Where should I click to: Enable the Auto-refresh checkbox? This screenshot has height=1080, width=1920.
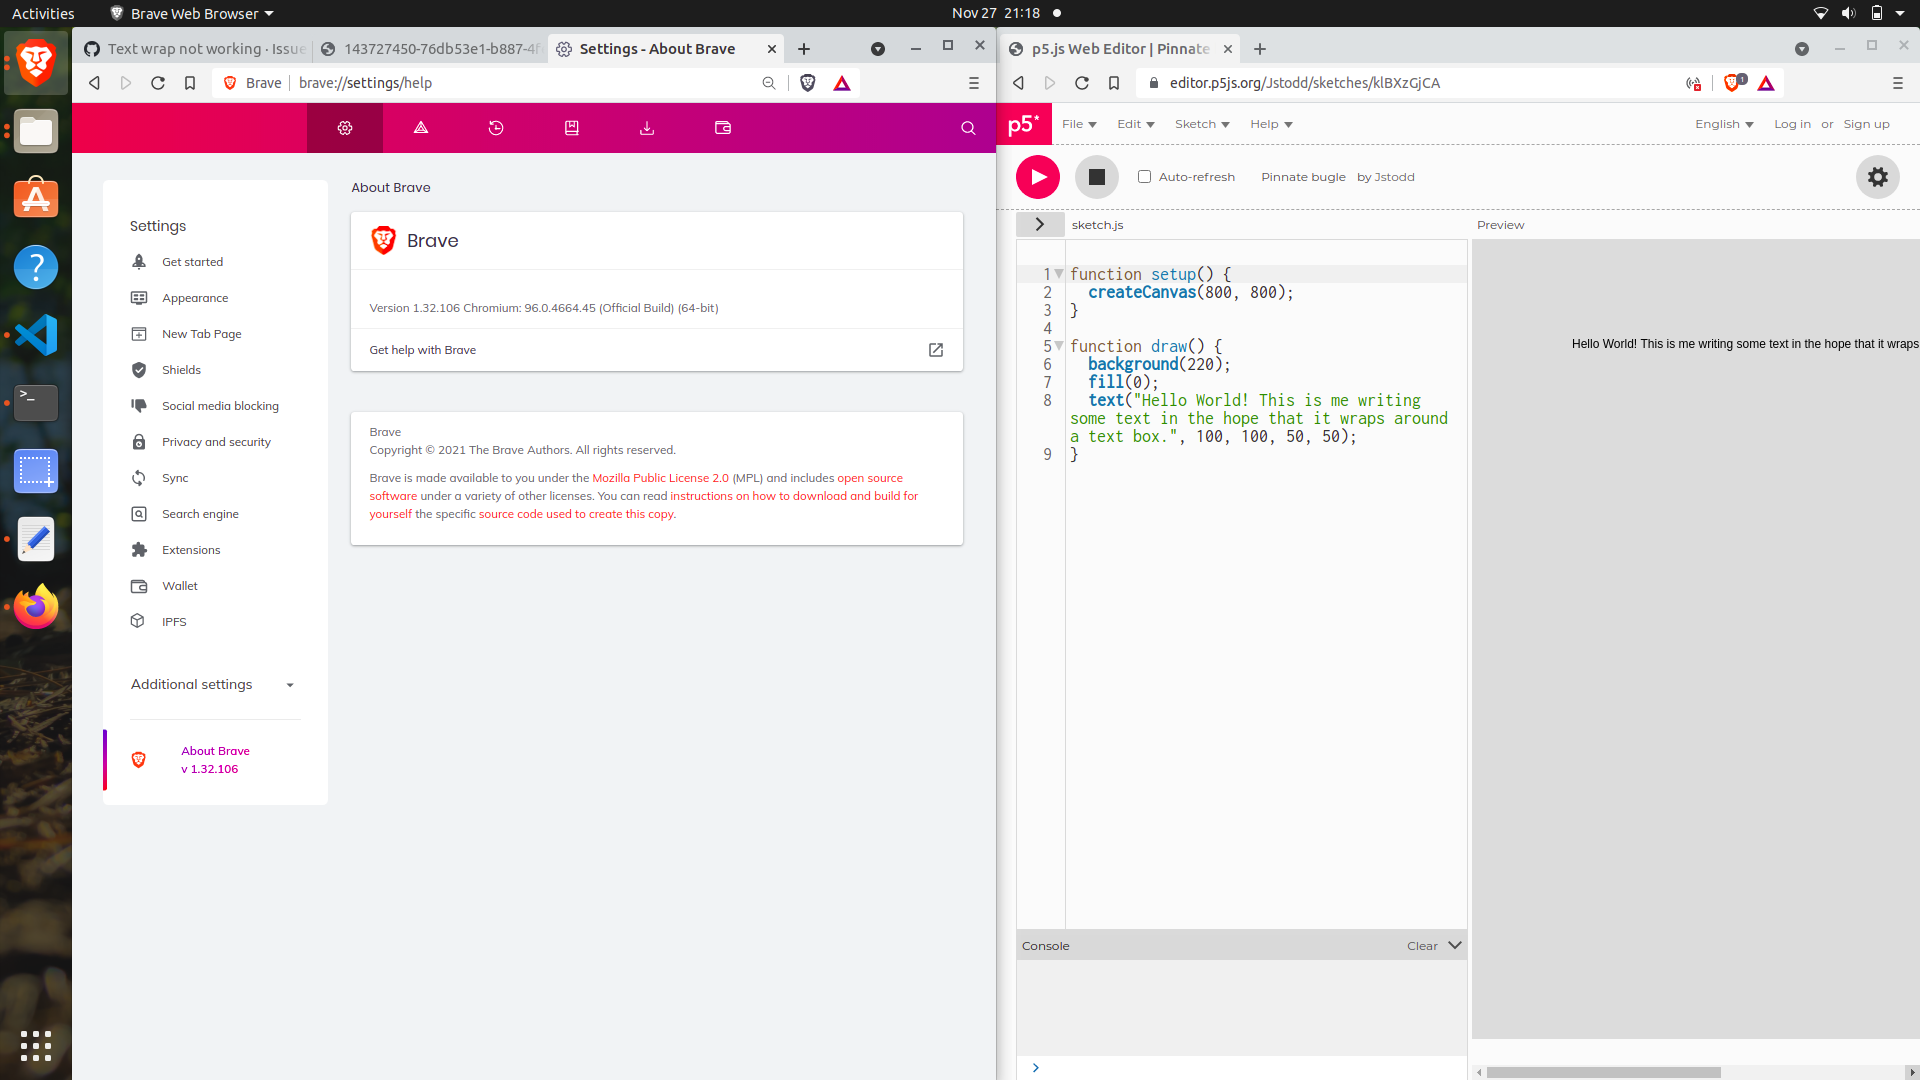pyautogui.click(x=1144, y=176)
